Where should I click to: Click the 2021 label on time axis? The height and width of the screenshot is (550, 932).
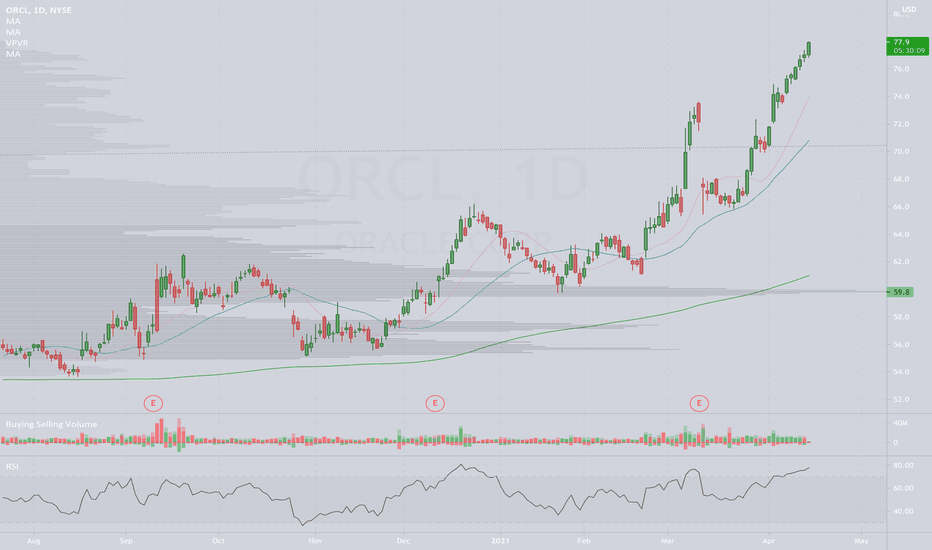pyautogui.click(x=500, y=541)
